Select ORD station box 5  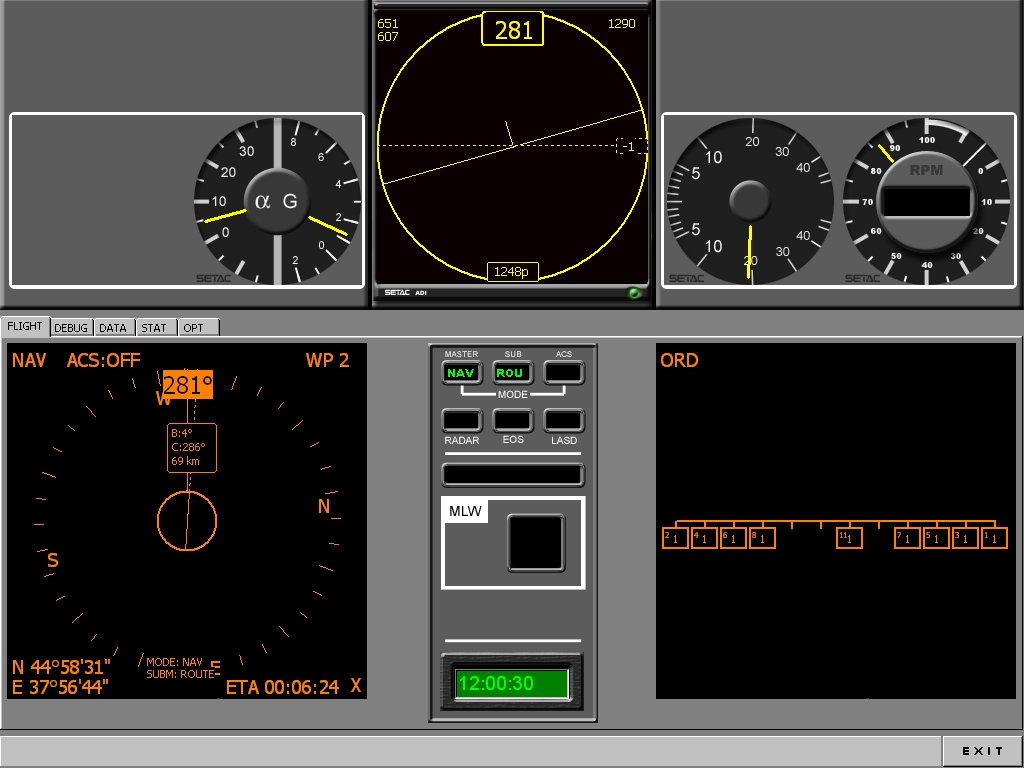[x=936, y=538]
